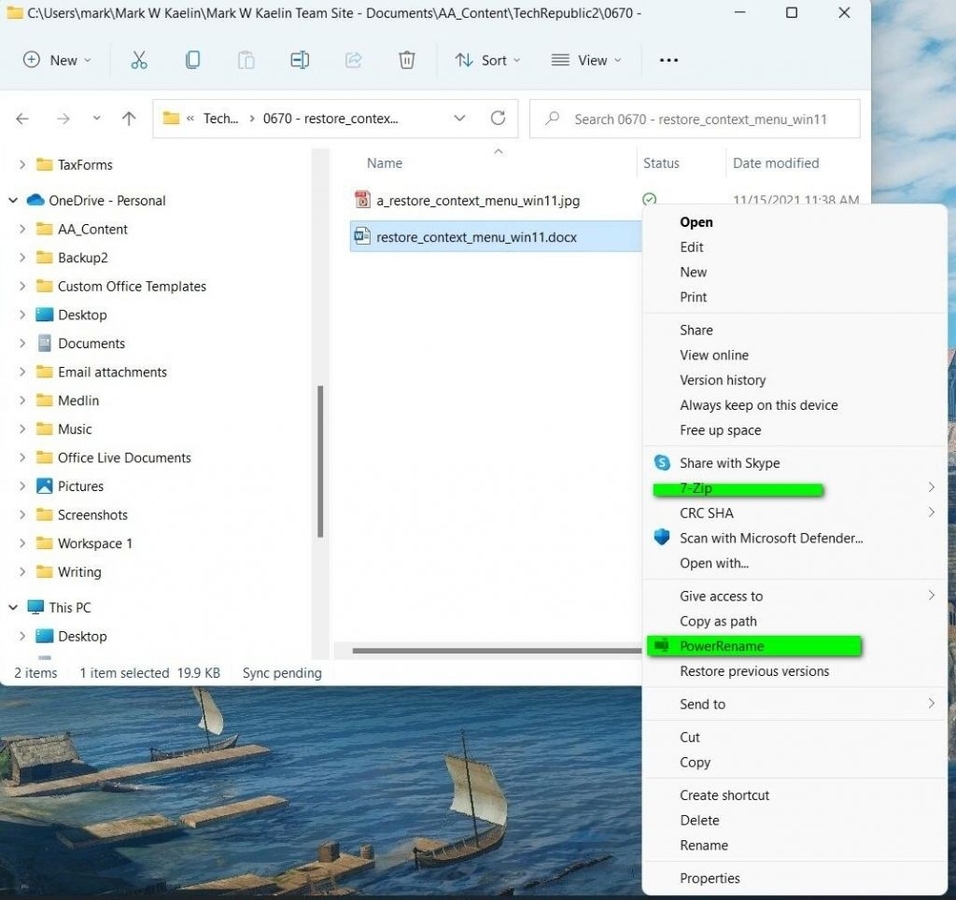956x900 pixels.
Task: Click the Delete trash icon in the toolbar
Action: coord(406,60)
